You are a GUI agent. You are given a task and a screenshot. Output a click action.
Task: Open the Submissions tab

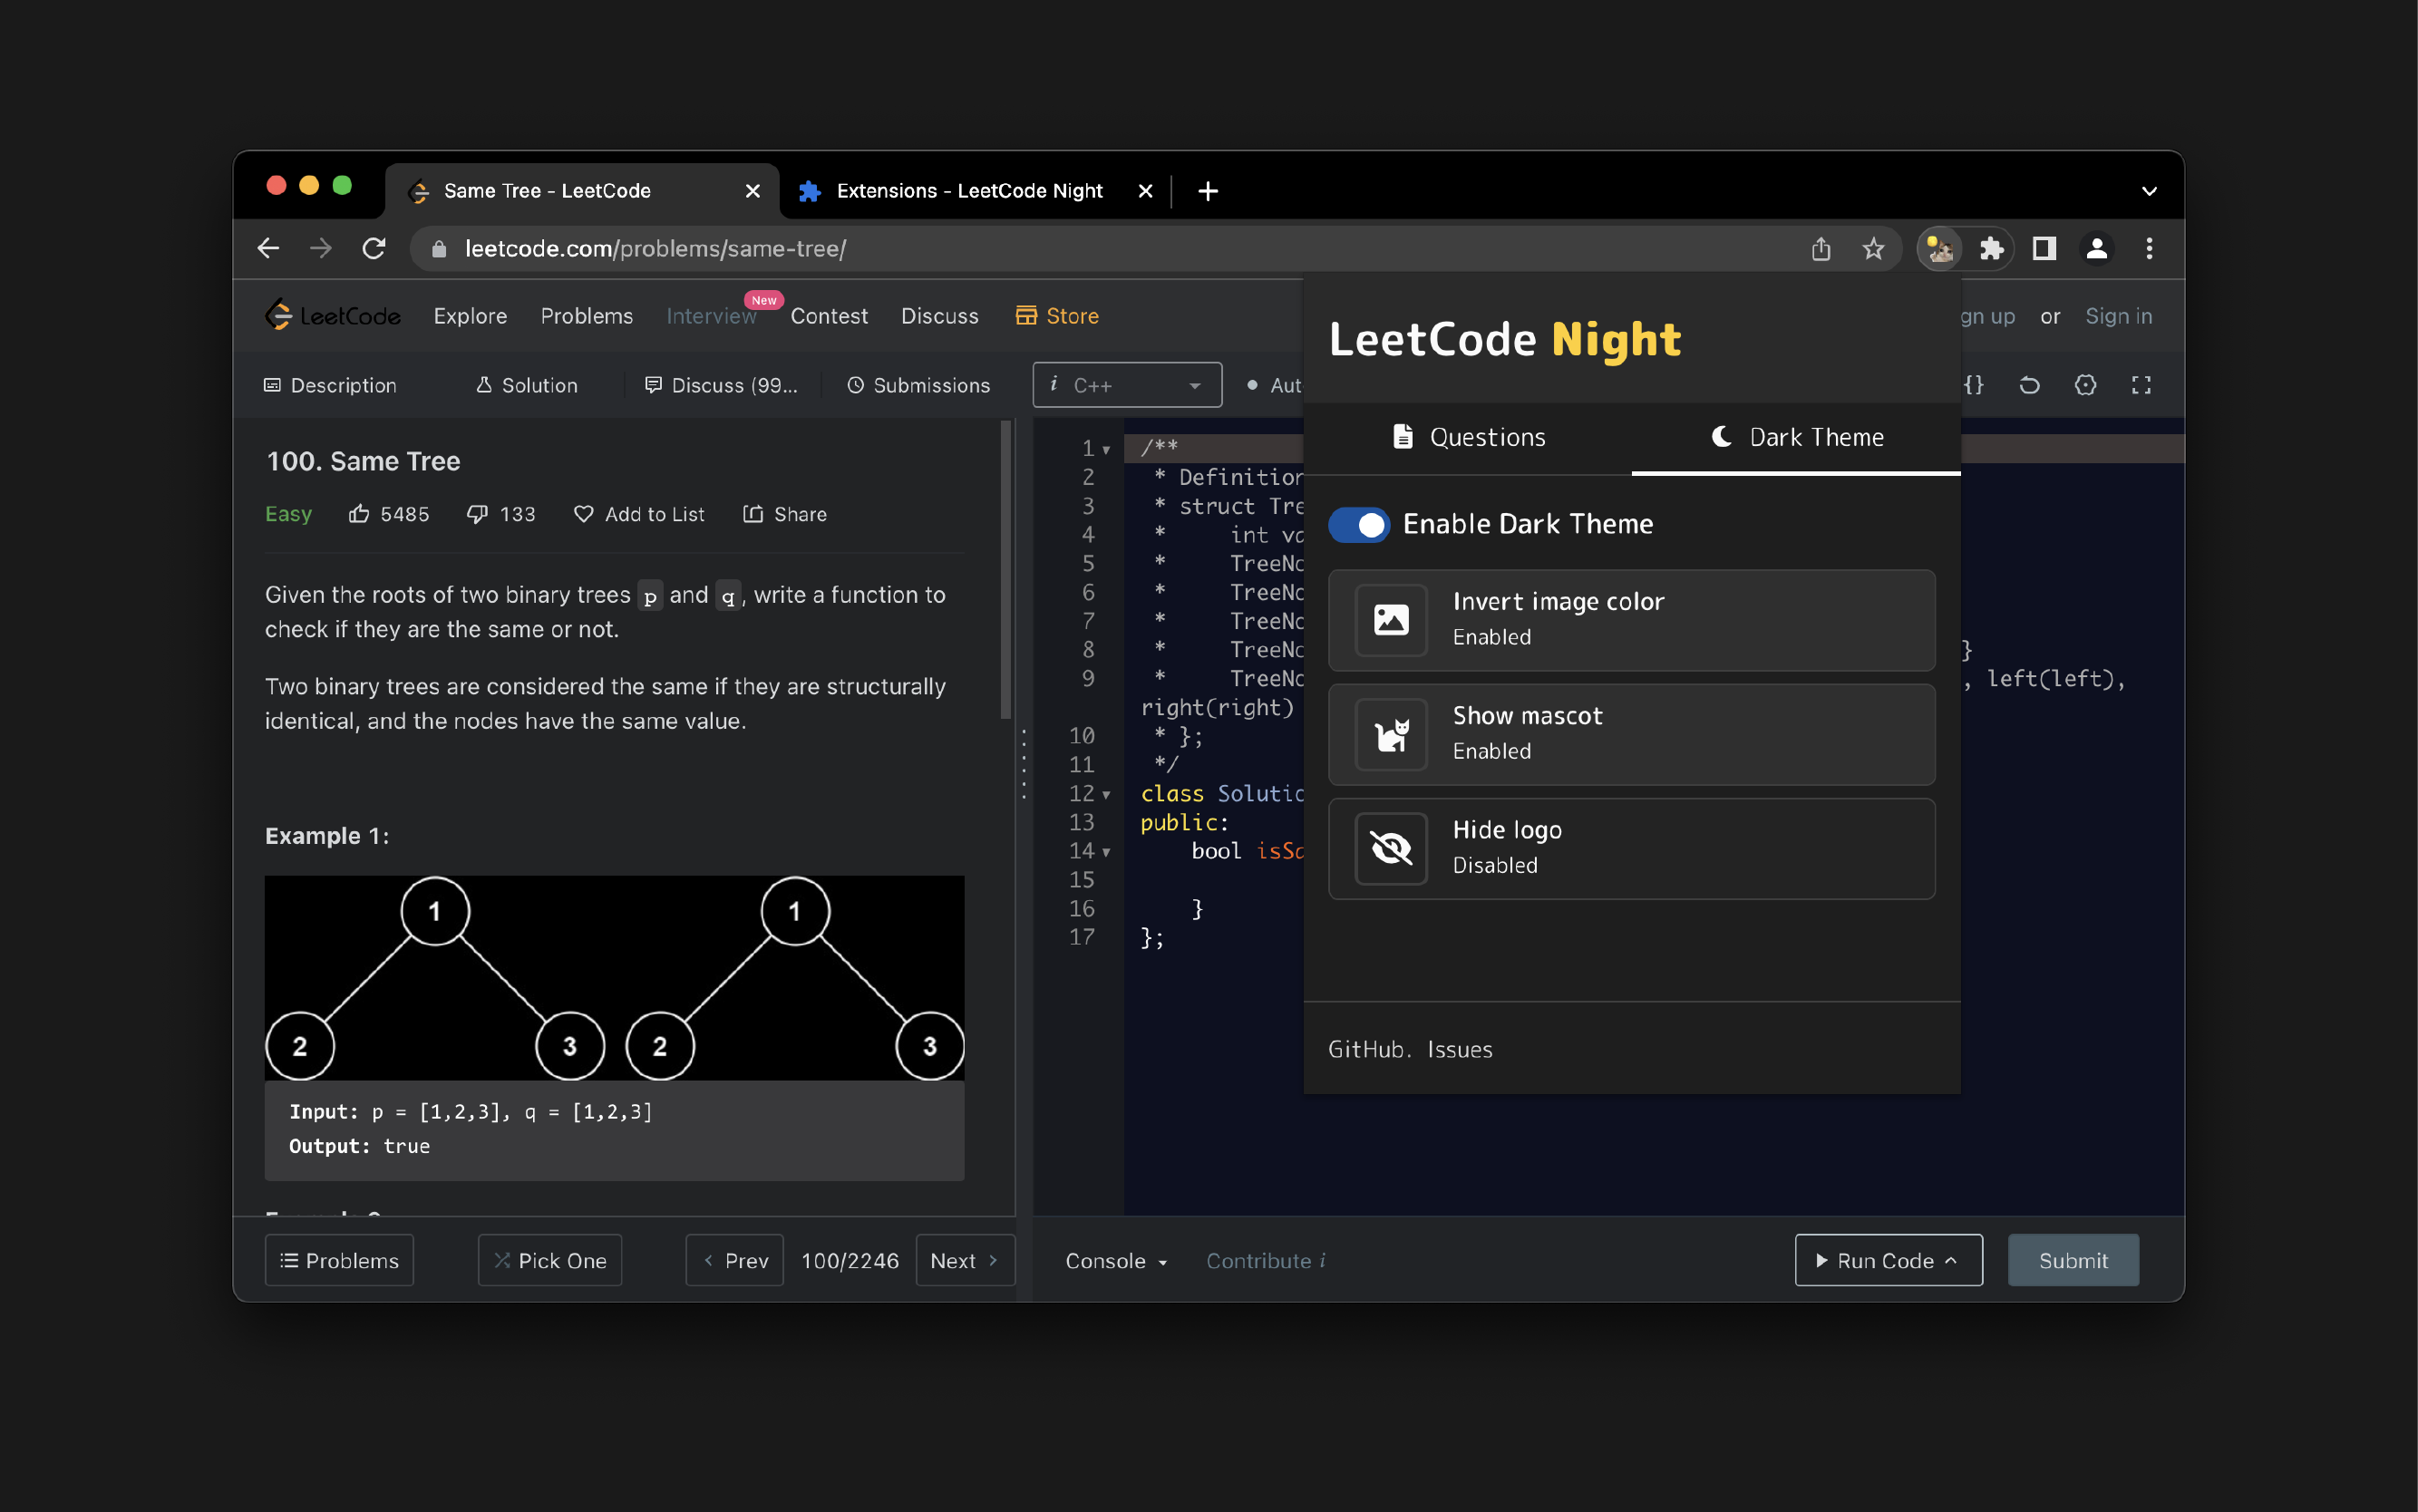[918, 385]
